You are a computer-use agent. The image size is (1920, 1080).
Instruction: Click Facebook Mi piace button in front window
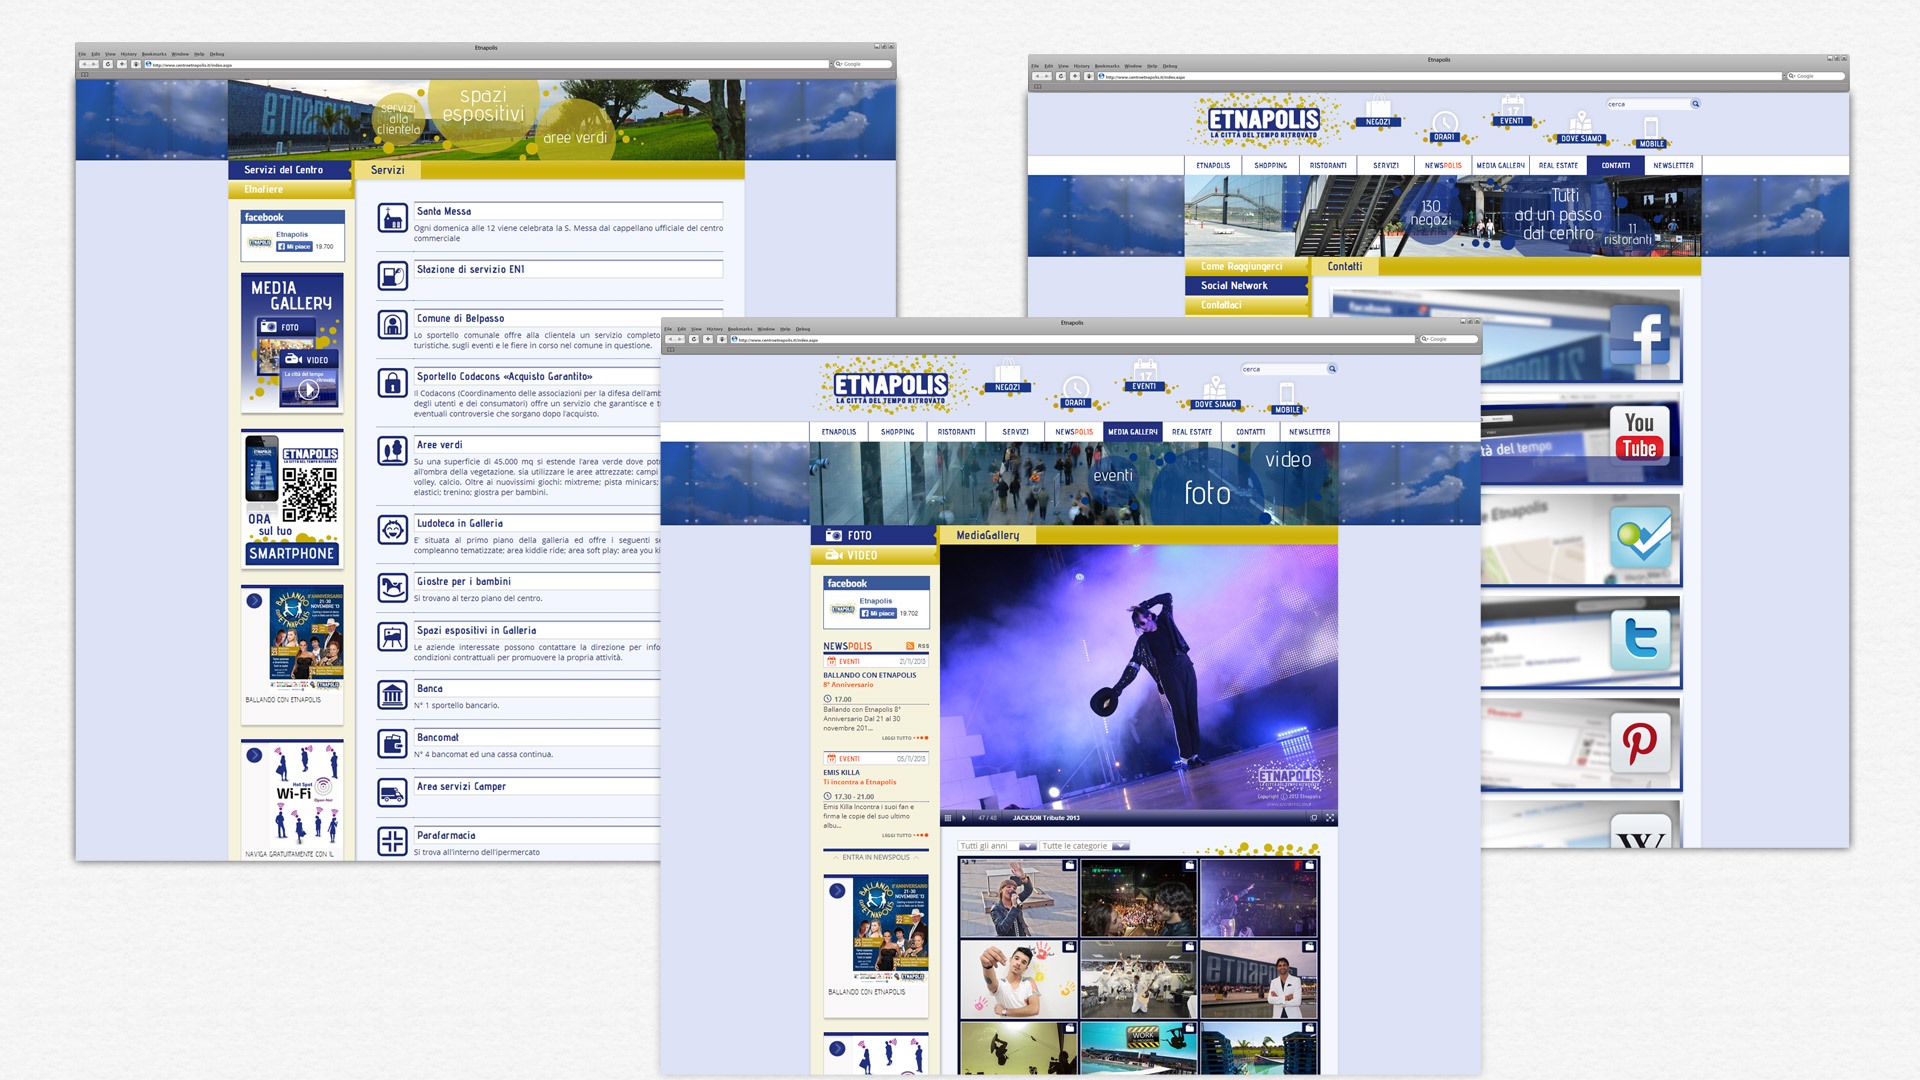pyautogui.click(x=877, y=613)
